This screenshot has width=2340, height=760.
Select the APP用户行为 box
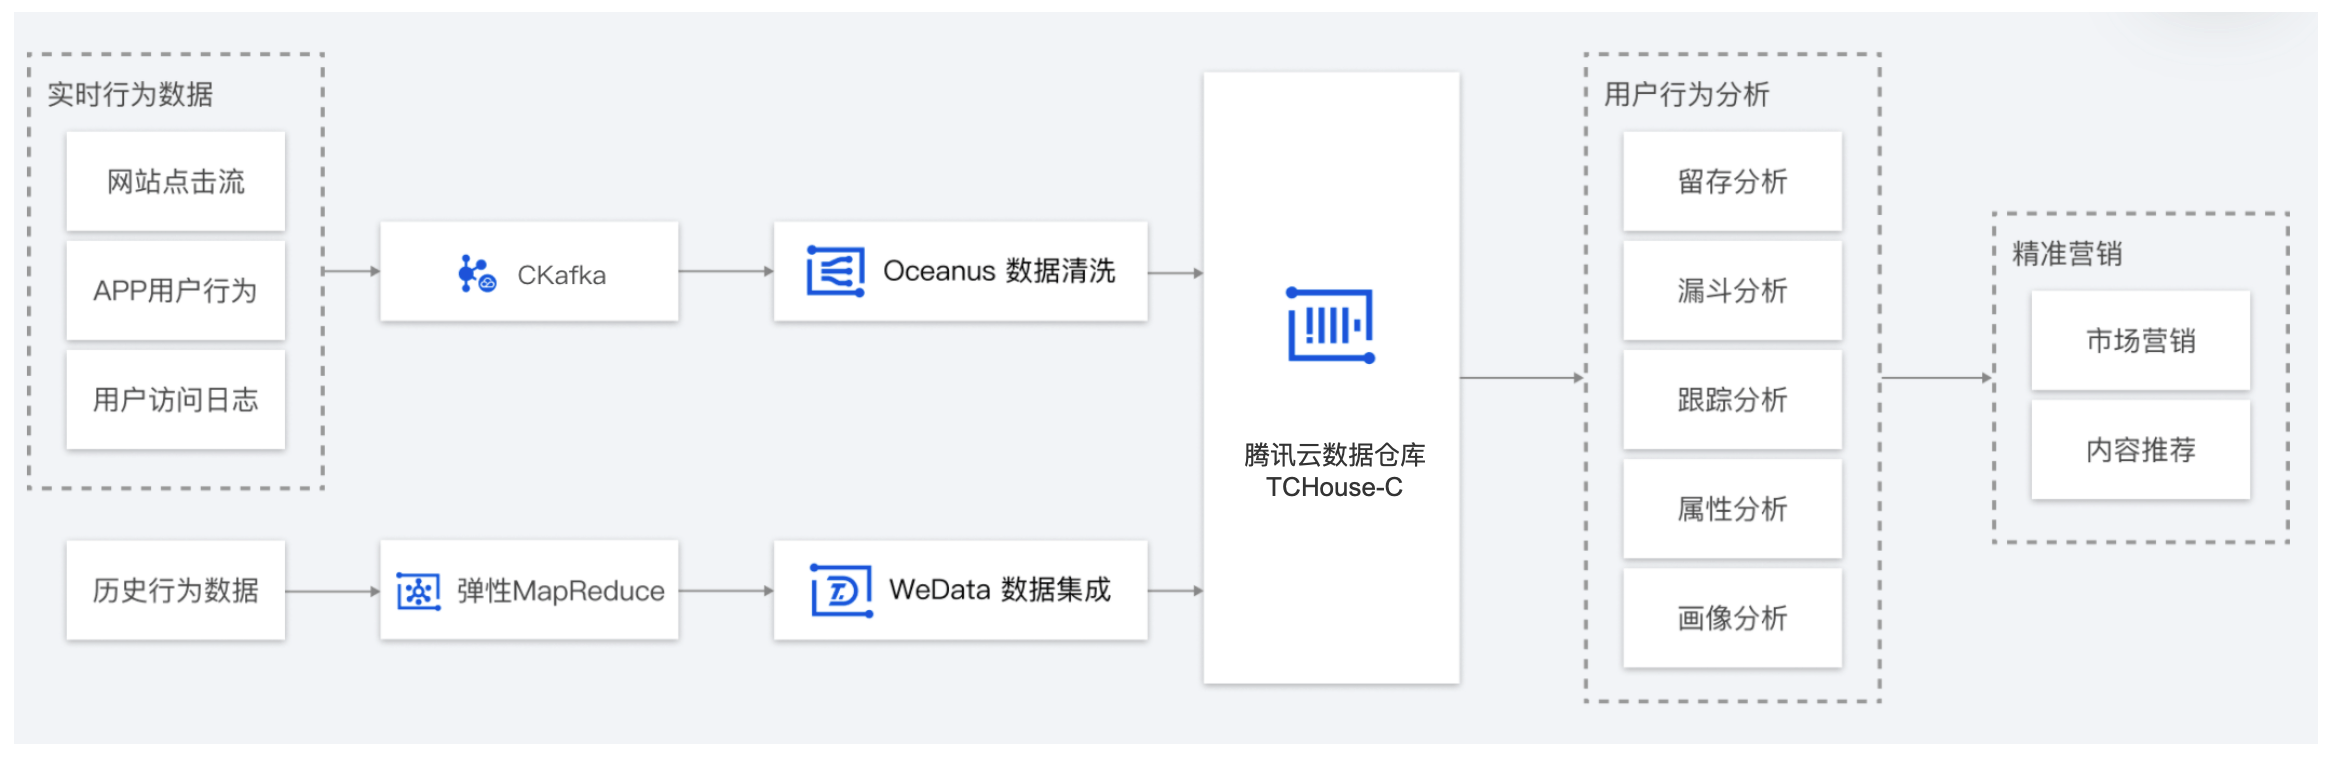point(176,291)
